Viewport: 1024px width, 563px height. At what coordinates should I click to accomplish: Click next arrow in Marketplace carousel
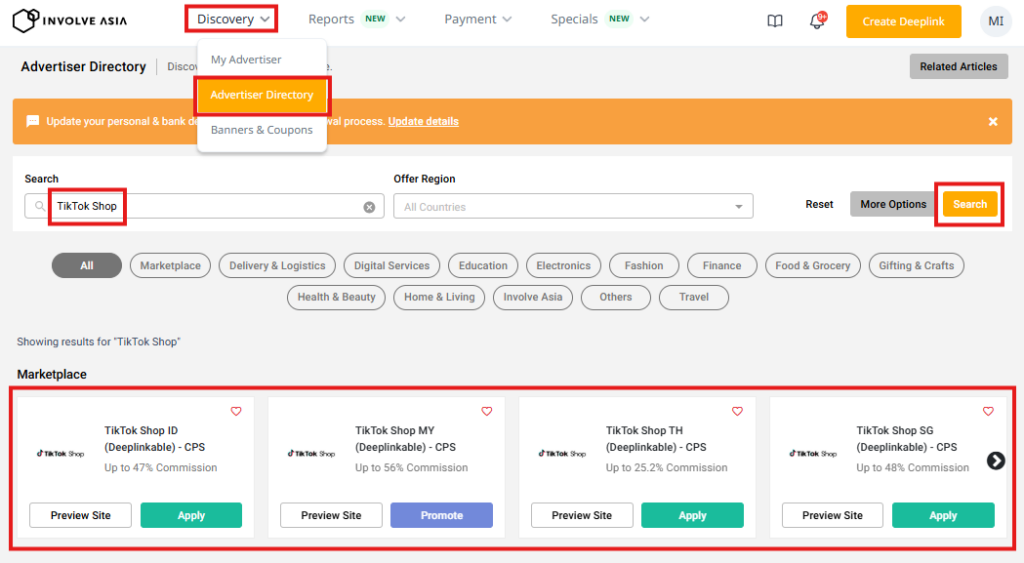pyautogui.click(x=995, y=460)
